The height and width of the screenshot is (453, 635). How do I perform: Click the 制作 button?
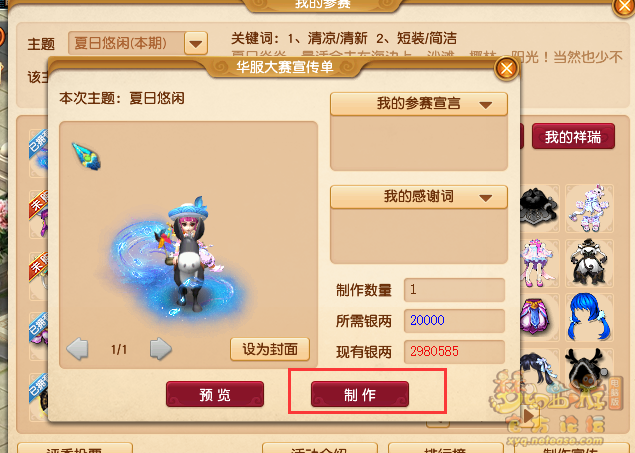click(360, 394)
